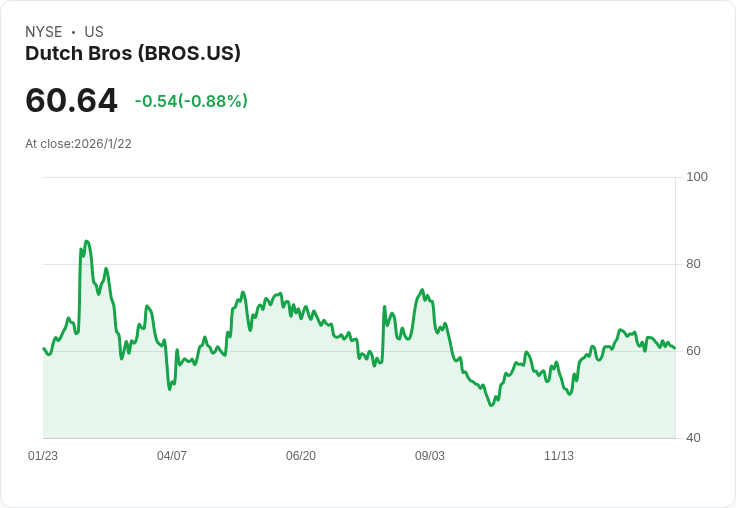The image size is (736, 508).
Task: Select the 04/07 date on x-axis
Action: (x=172, y=456)
